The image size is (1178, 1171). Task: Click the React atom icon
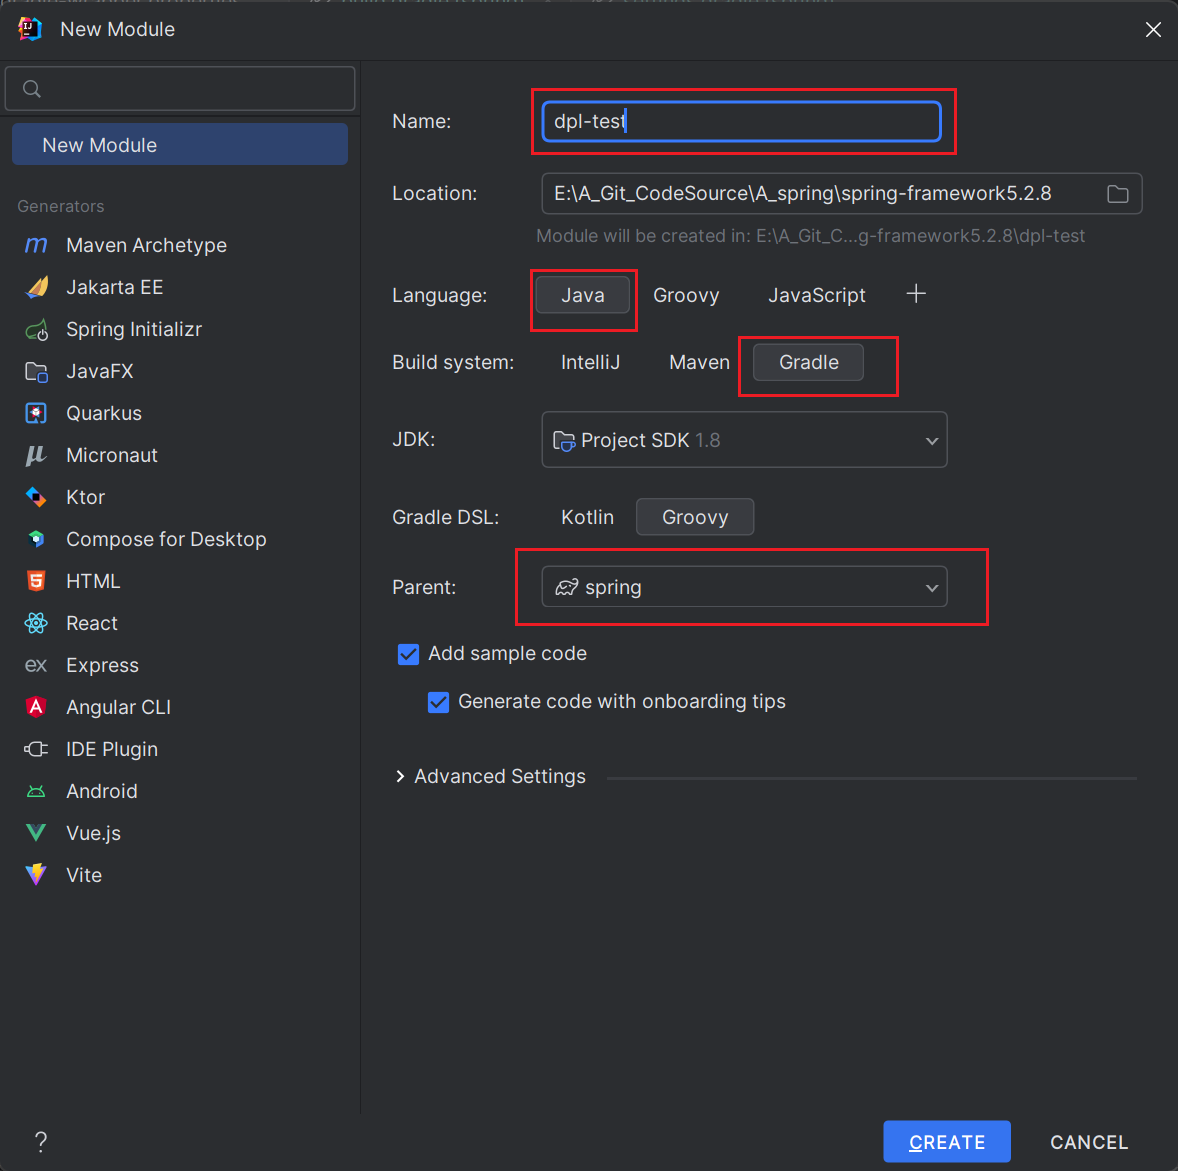[x=36, y=623]
